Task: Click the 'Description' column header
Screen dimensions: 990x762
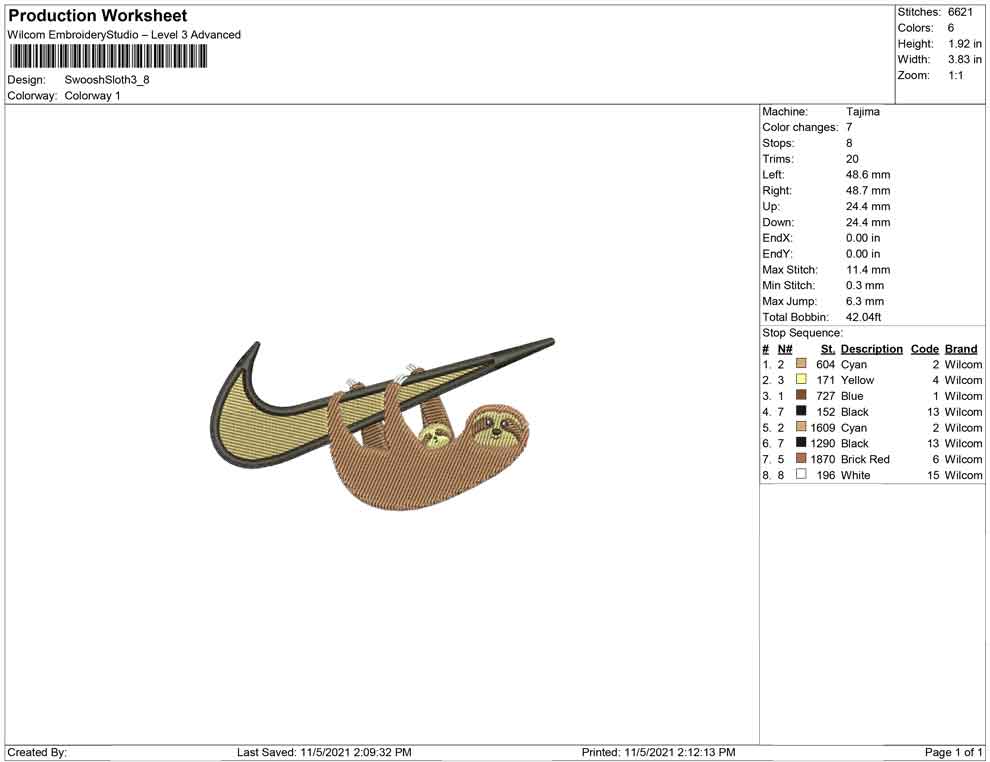Action: [871, 349]
